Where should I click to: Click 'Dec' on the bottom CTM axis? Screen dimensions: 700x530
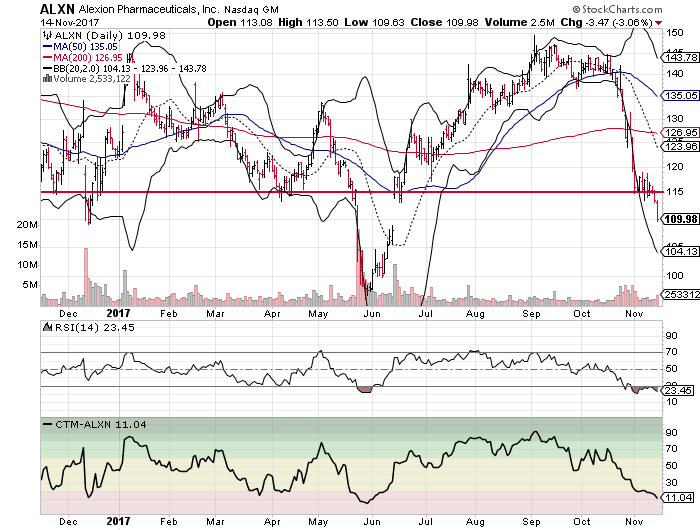pos(68,522)
